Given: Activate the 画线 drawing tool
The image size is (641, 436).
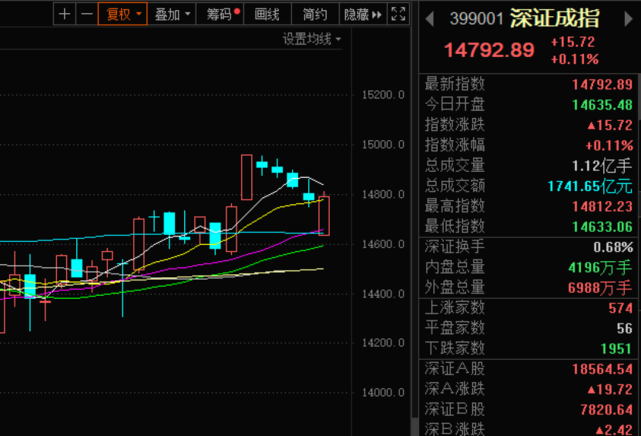Looking at the screenshot, I should pos(267,14).
